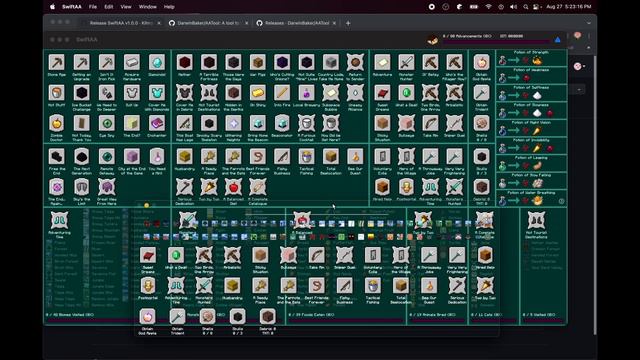Click the Advancements overall progress bar
The width and height of the screenshot is (640, 360).
tap(496, 42)
